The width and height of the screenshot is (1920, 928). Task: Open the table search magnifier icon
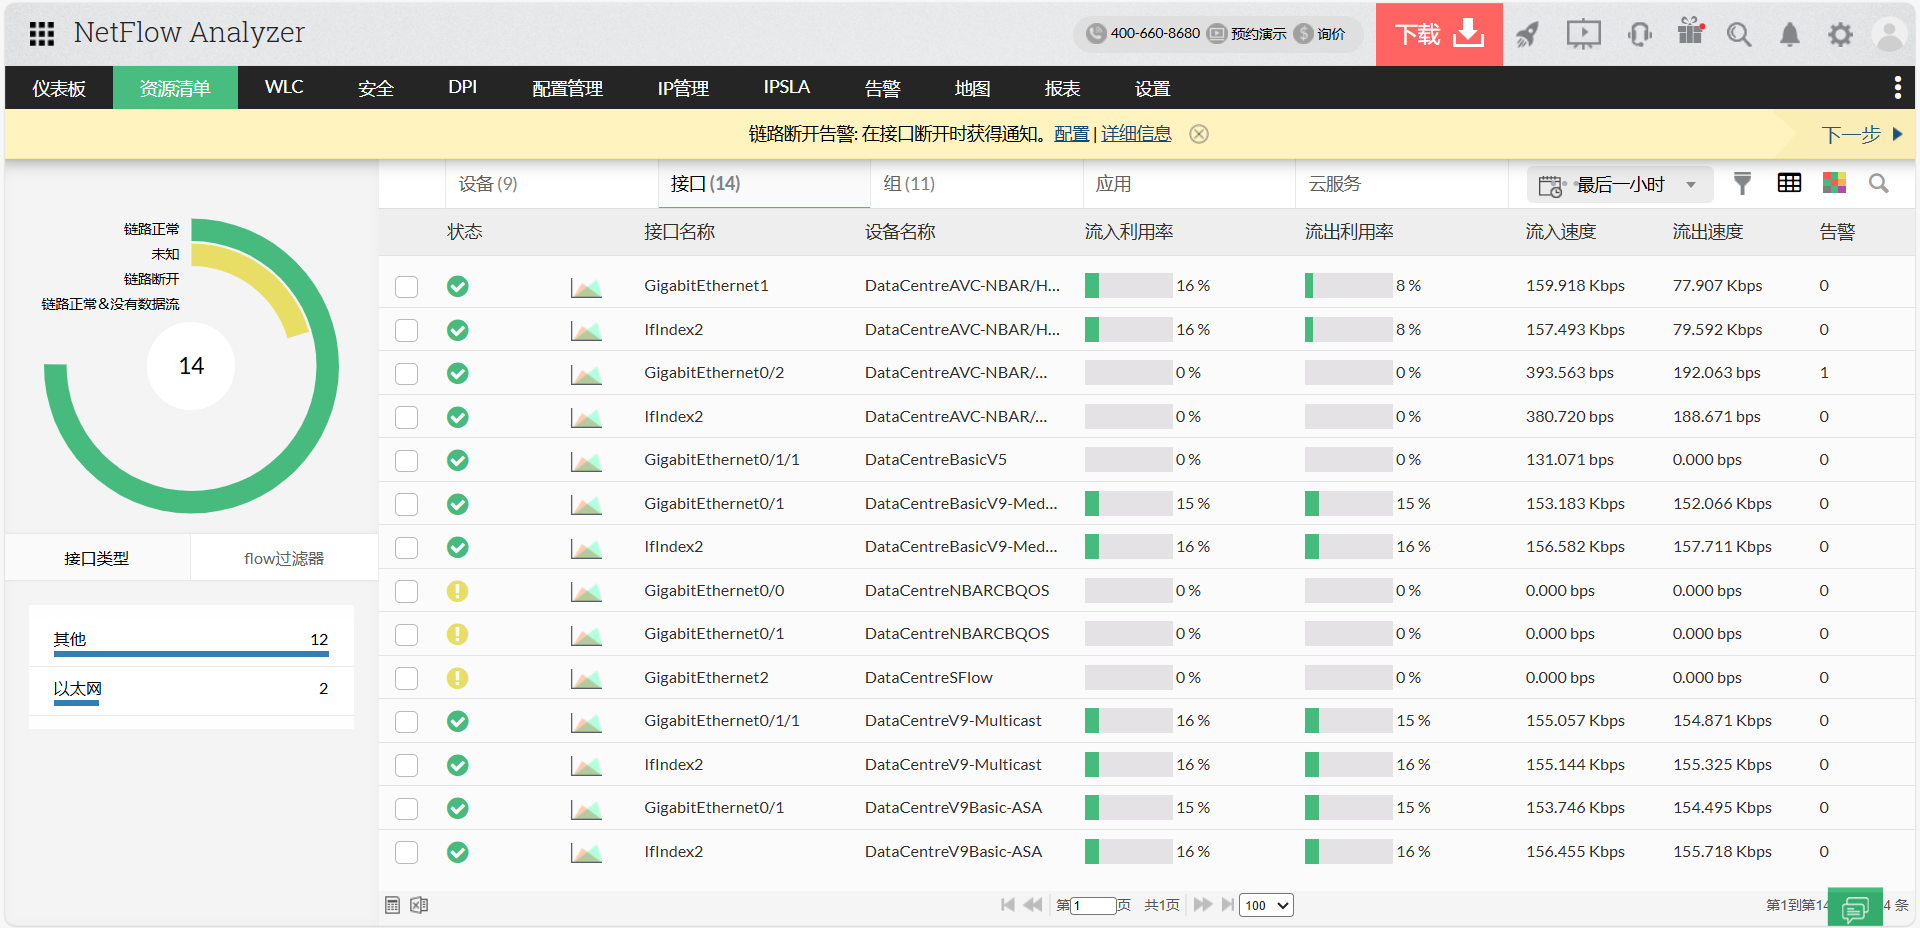point(1879,184)
